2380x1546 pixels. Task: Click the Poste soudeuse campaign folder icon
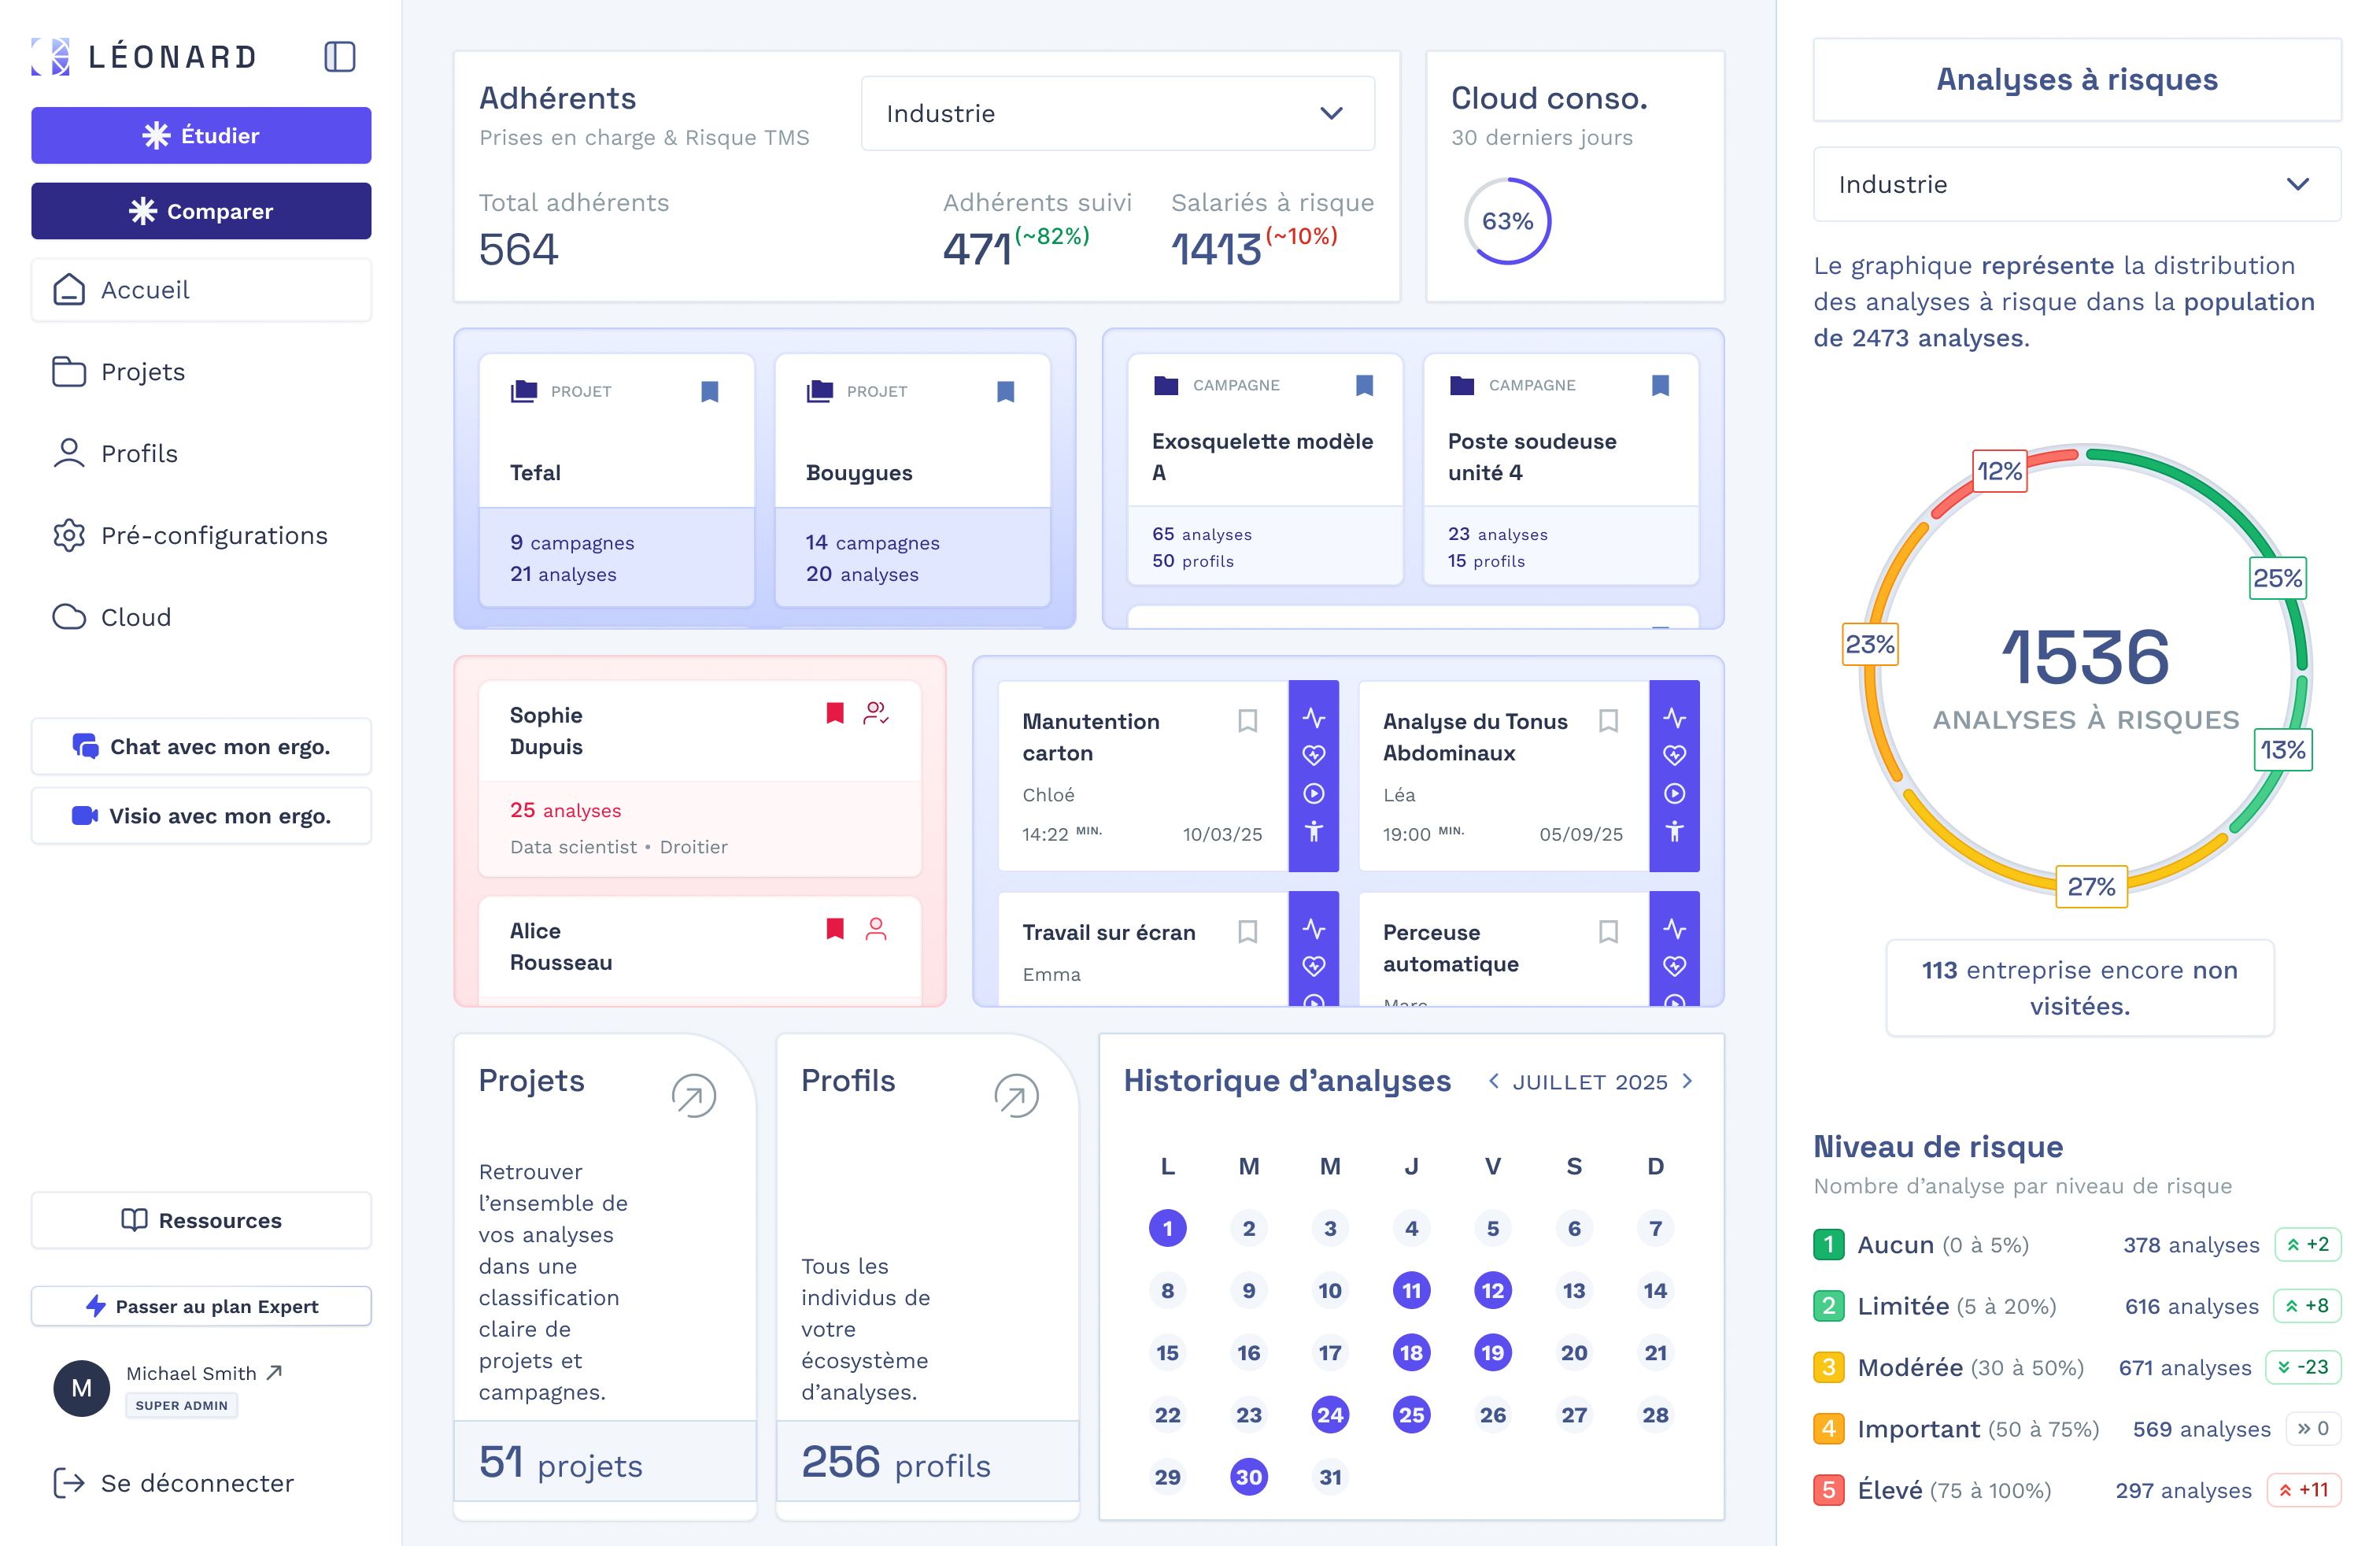tap(1462, 385)
